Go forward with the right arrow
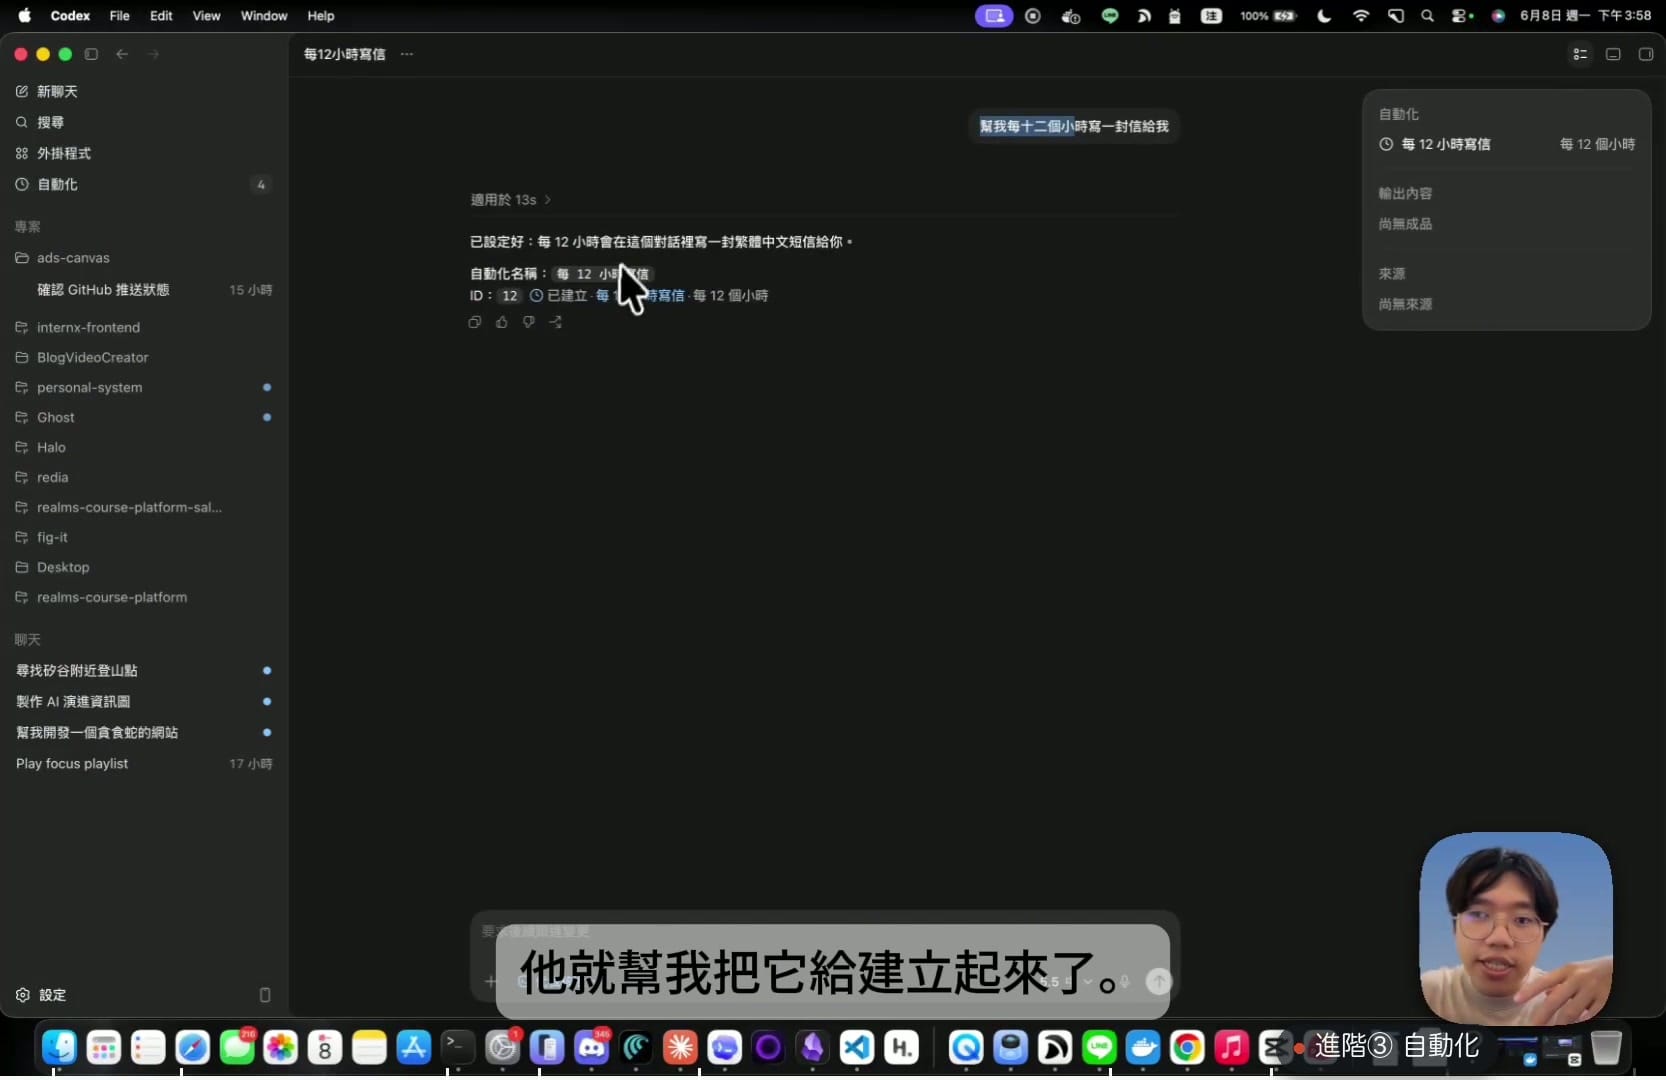The height and width of the screenshot is (1080, 1666). (153, 54)
